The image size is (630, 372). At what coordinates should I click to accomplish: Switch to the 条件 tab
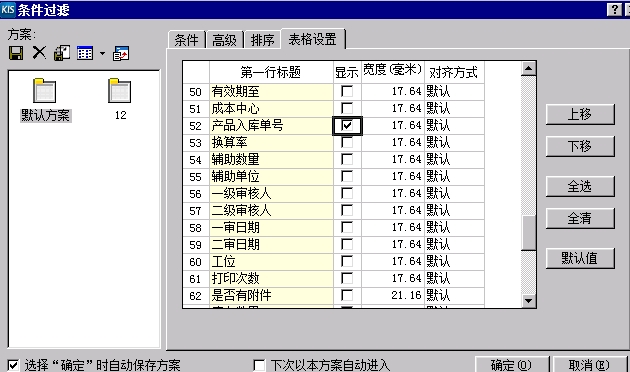186,40
